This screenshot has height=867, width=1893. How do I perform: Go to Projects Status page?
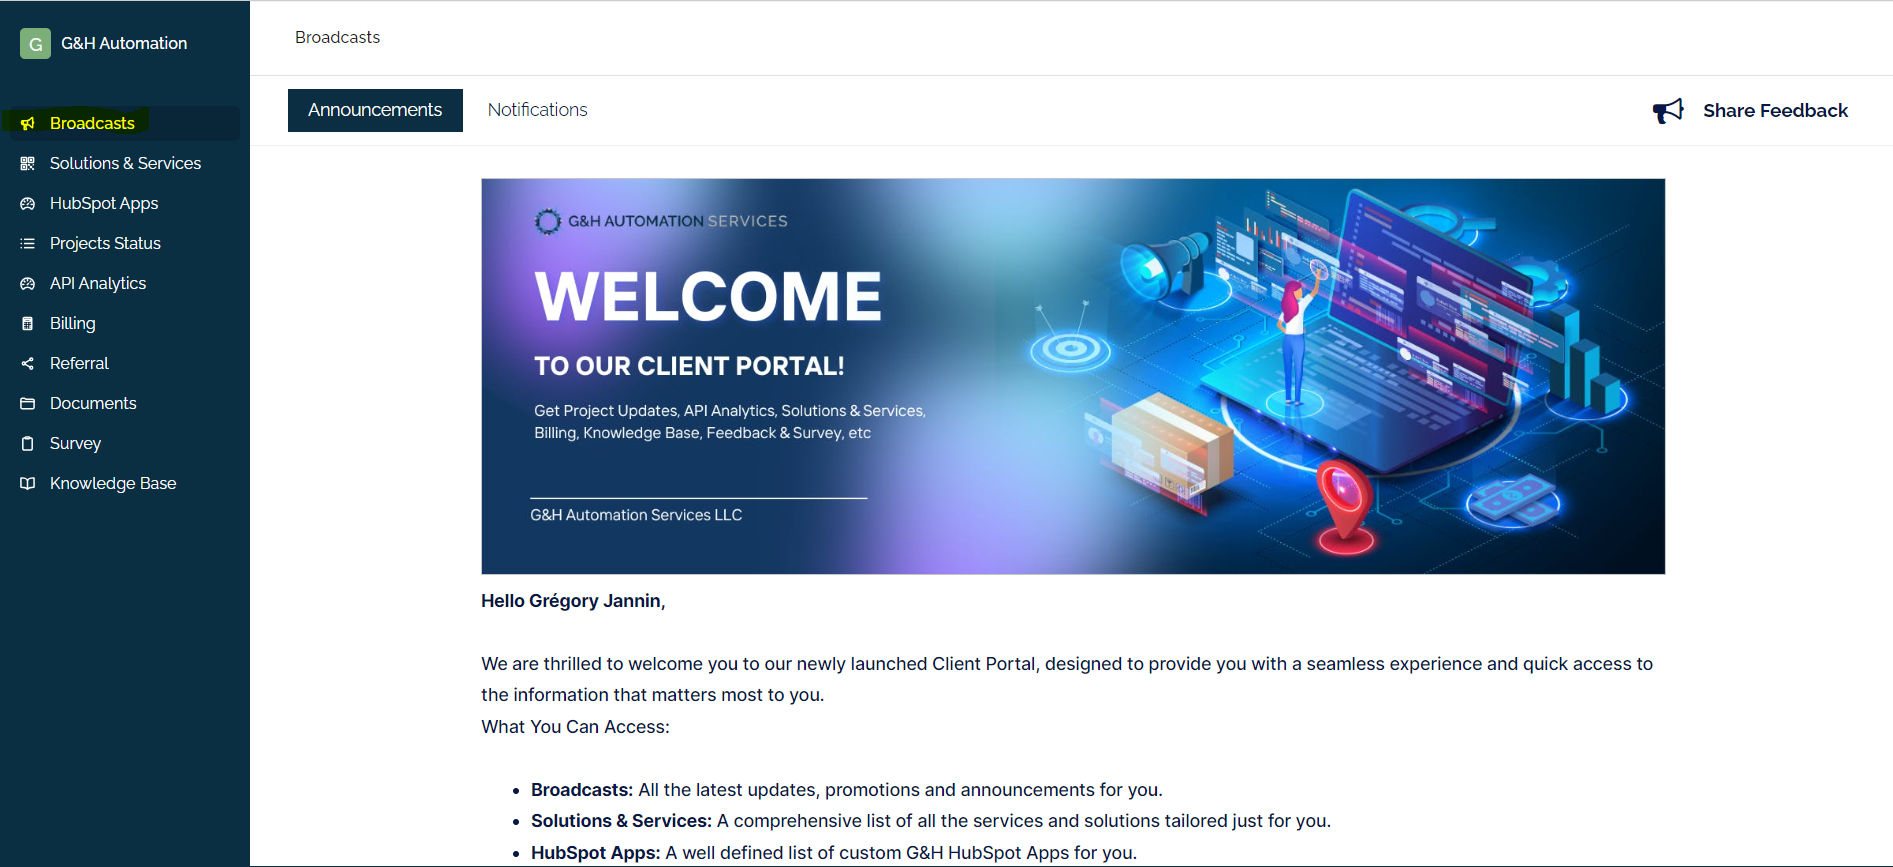(105, 243)
